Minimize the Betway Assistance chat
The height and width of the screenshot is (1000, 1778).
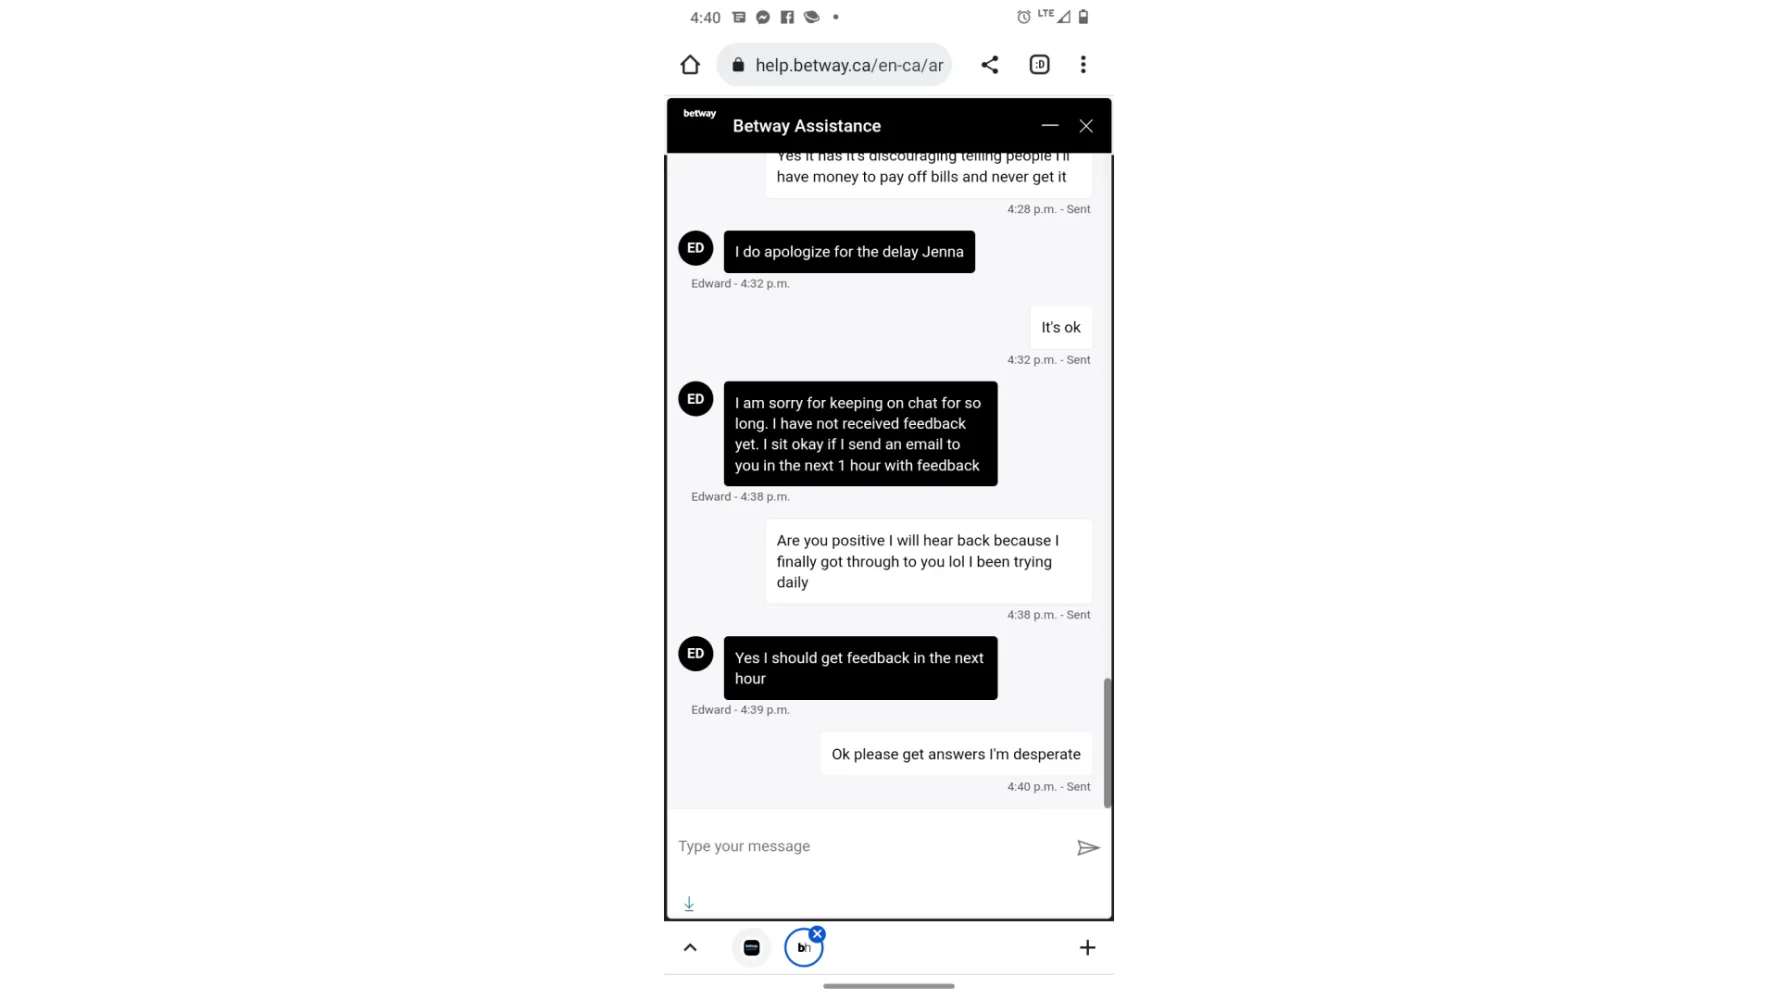click(1049, 126)
